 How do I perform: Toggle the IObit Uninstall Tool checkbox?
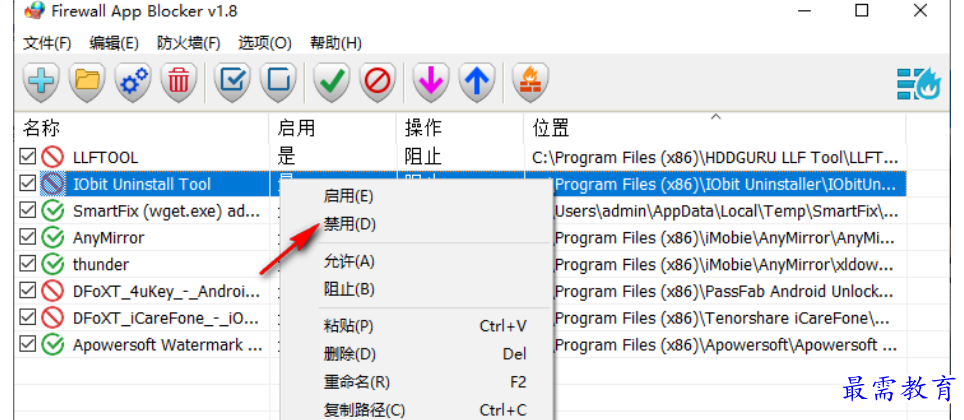pyautogui.click(x=27, y=184)
